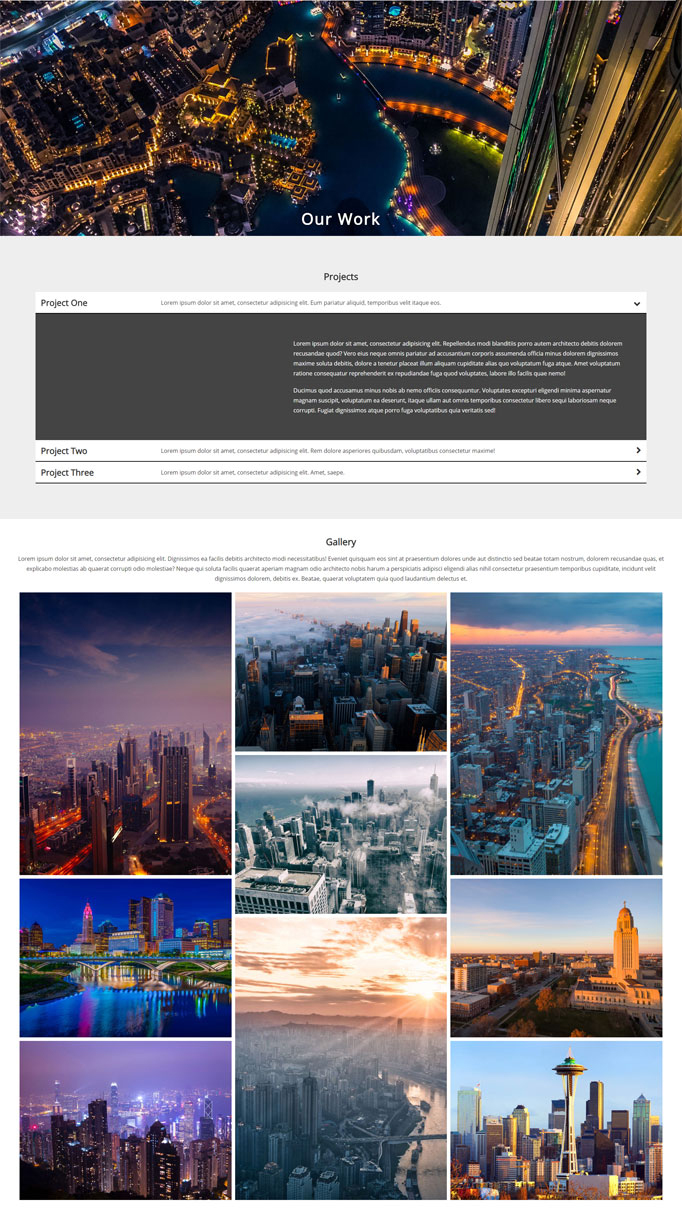Select the bottom-left neon purple skyline photo
682x1213 pixels.
[x=125, y=1120]
